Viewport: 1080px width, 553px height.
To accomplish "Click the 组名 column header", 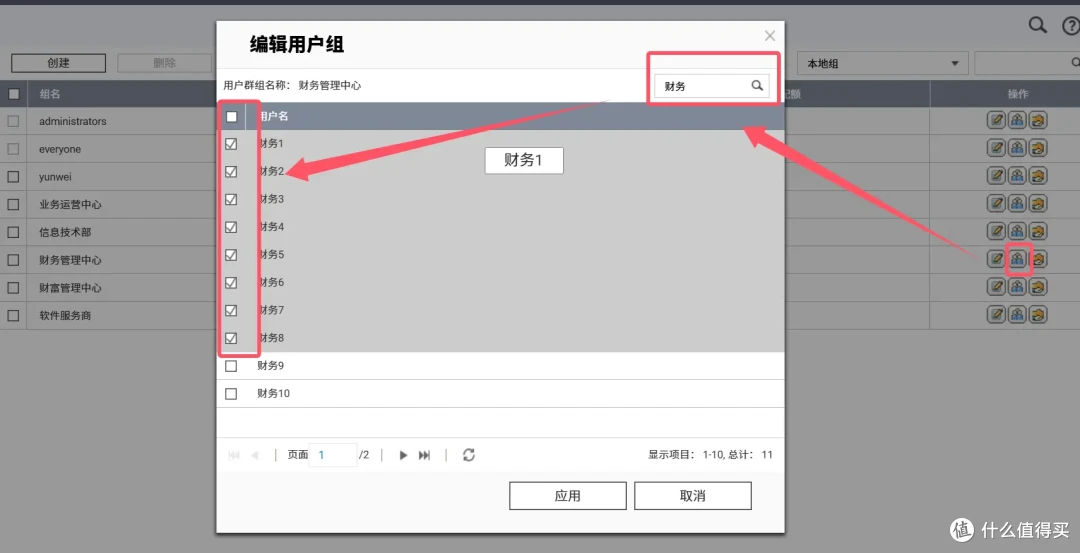I will [50, 94].
